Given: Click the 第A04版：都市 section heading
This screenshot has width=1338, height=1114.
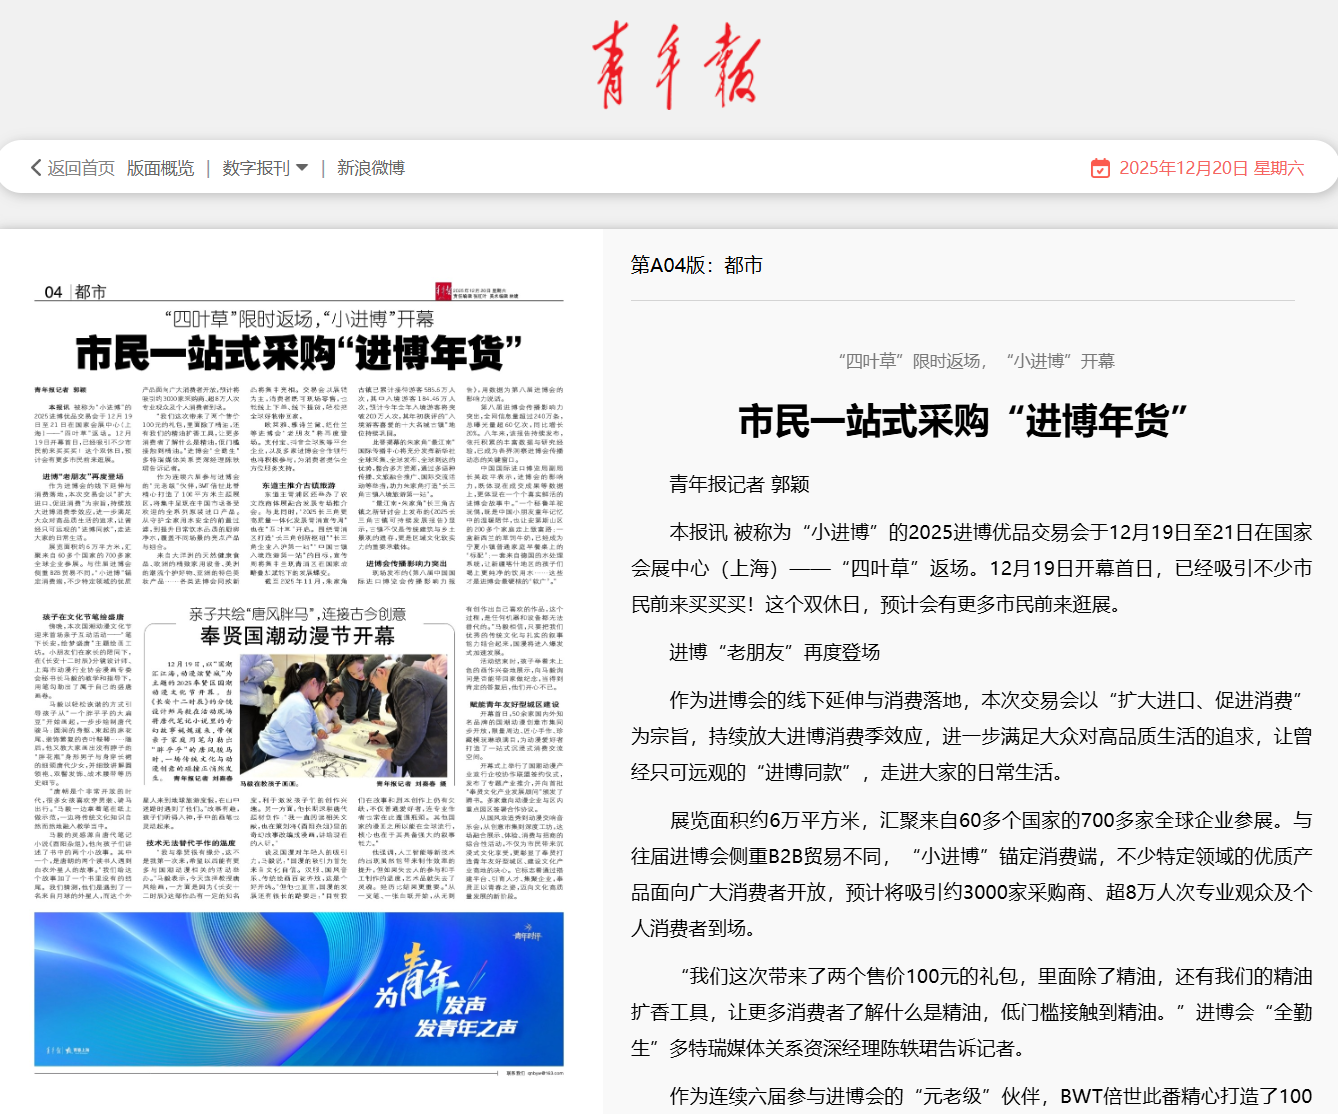Looking at the screenshot, I should coord(696,265).
